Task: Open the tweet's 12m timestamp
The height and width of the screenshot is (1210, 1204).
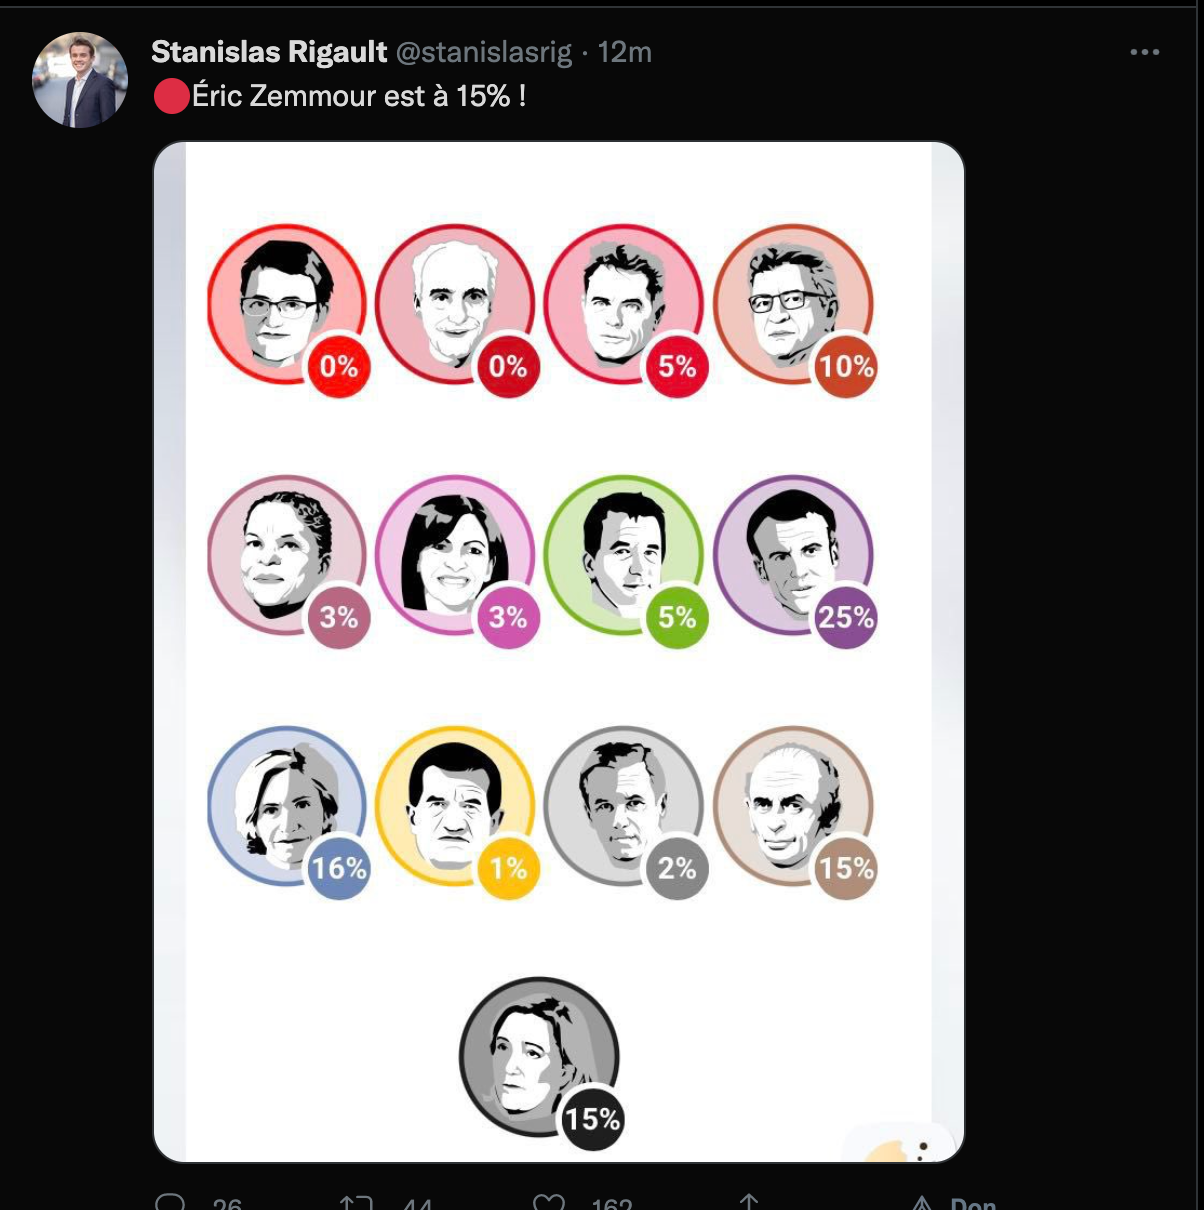Action: (x=624, y=52)
